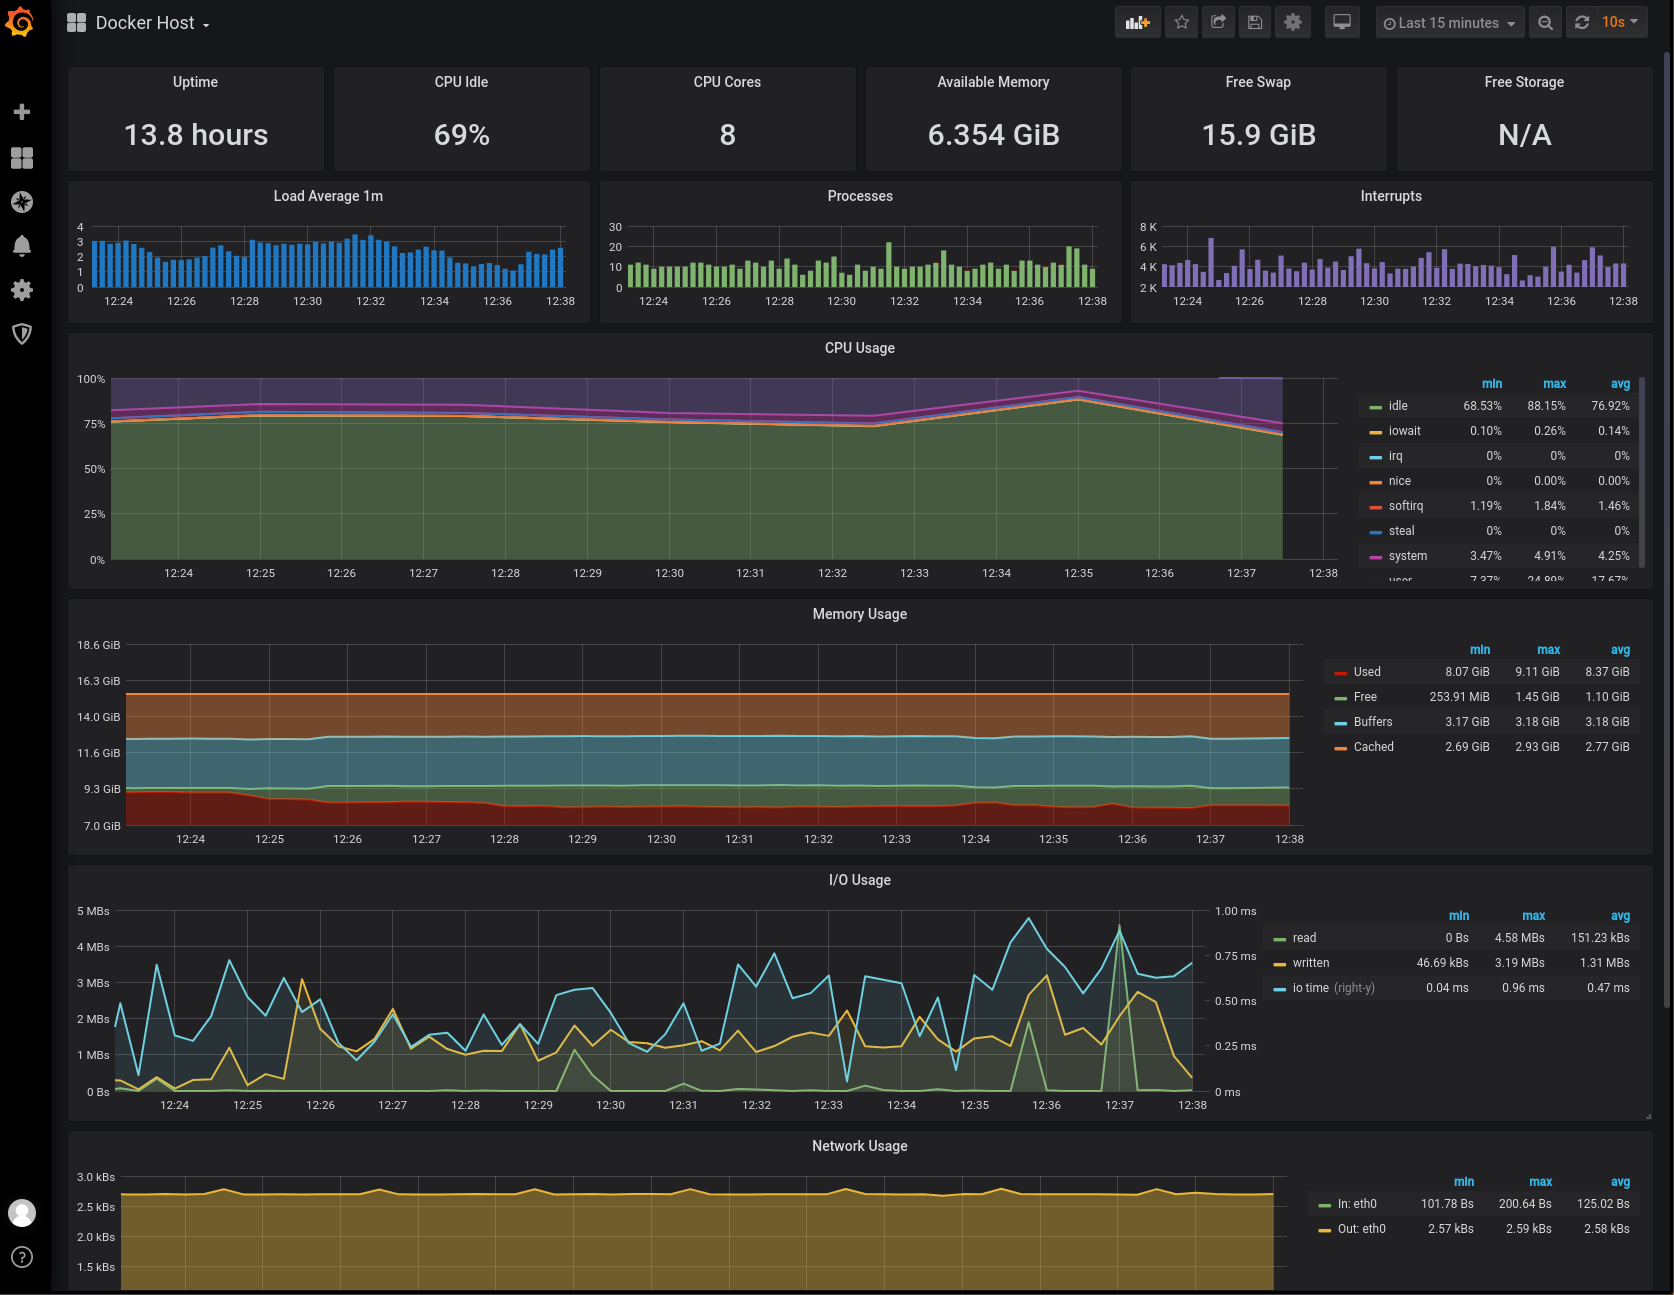The width and height of the screenshot is (1674, 1295).
Task: Star this dashboard
Action: [1181, 22]
